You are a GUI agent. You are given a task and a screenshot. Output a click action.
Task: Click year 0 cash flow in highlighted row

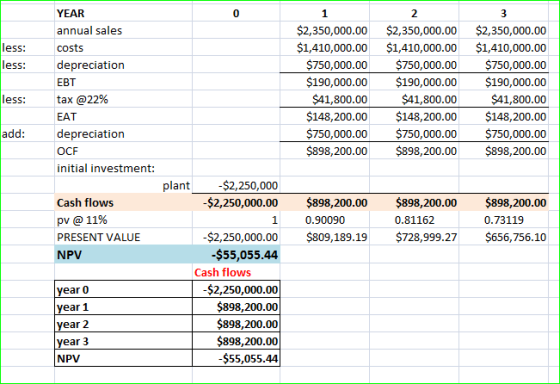point(240,203)
